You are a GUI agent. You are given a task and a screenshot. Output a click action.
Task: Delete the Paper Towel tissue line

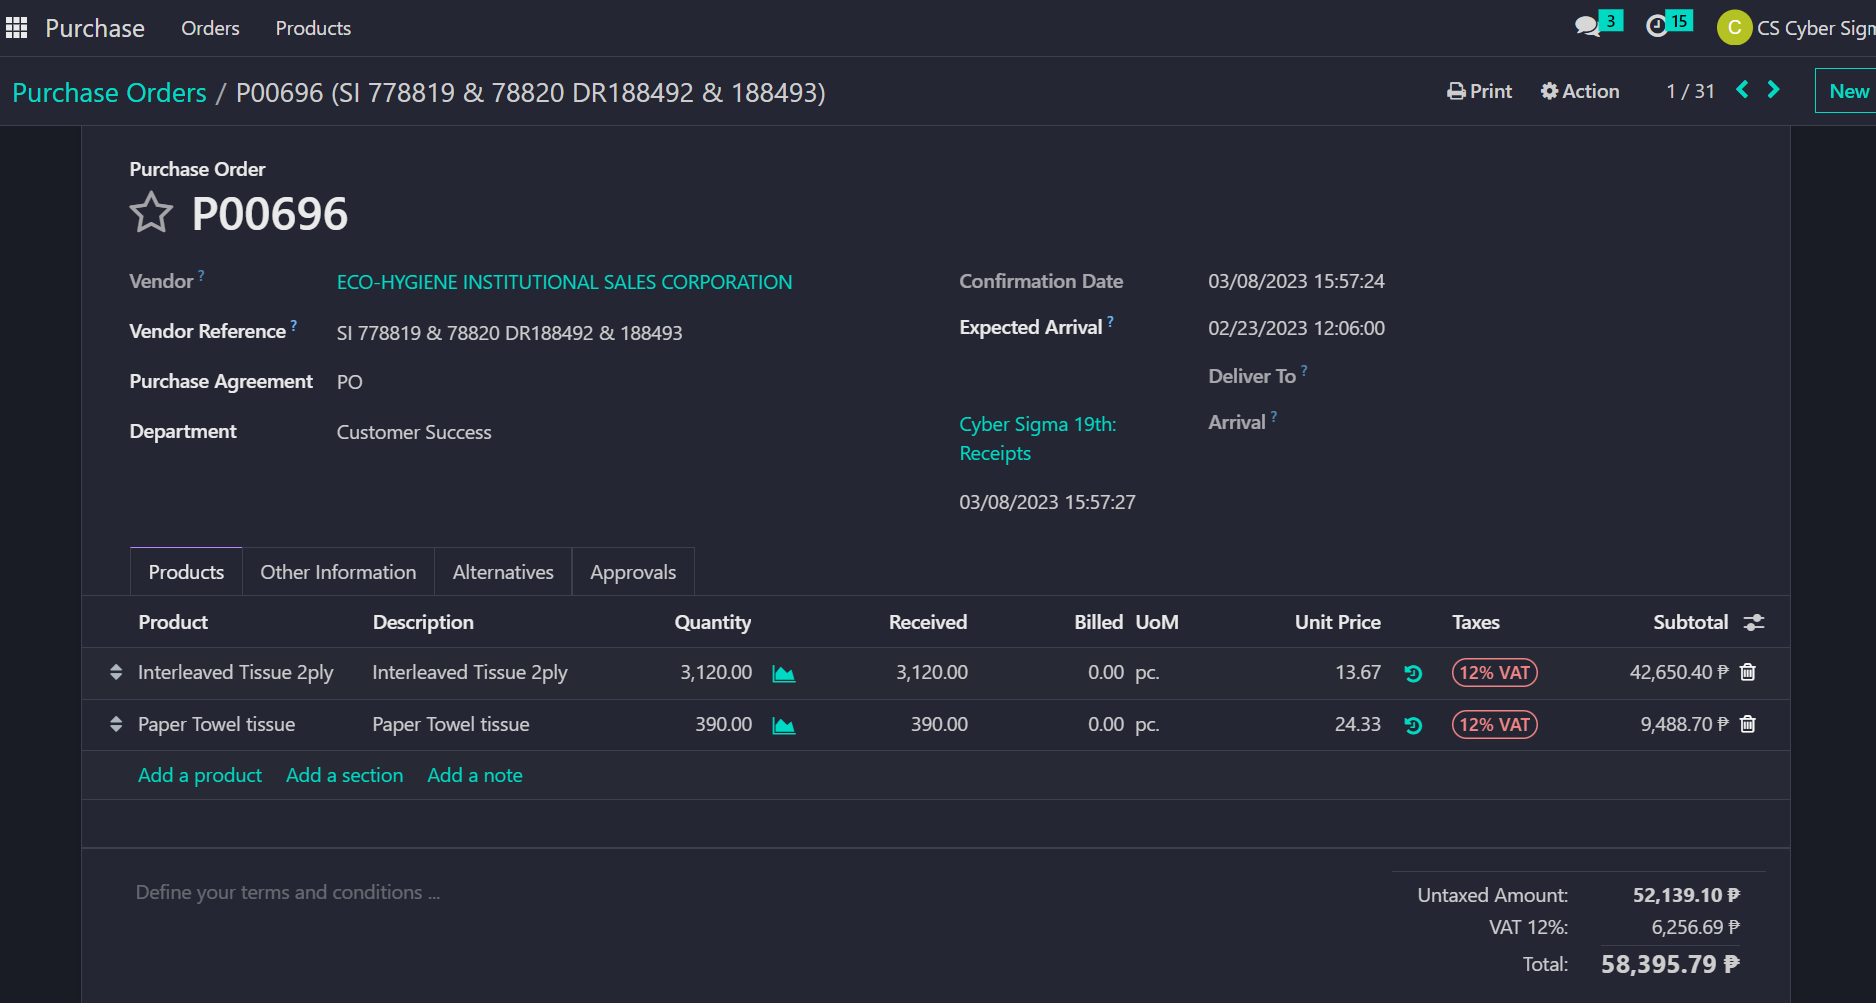tap(1748, 724)
